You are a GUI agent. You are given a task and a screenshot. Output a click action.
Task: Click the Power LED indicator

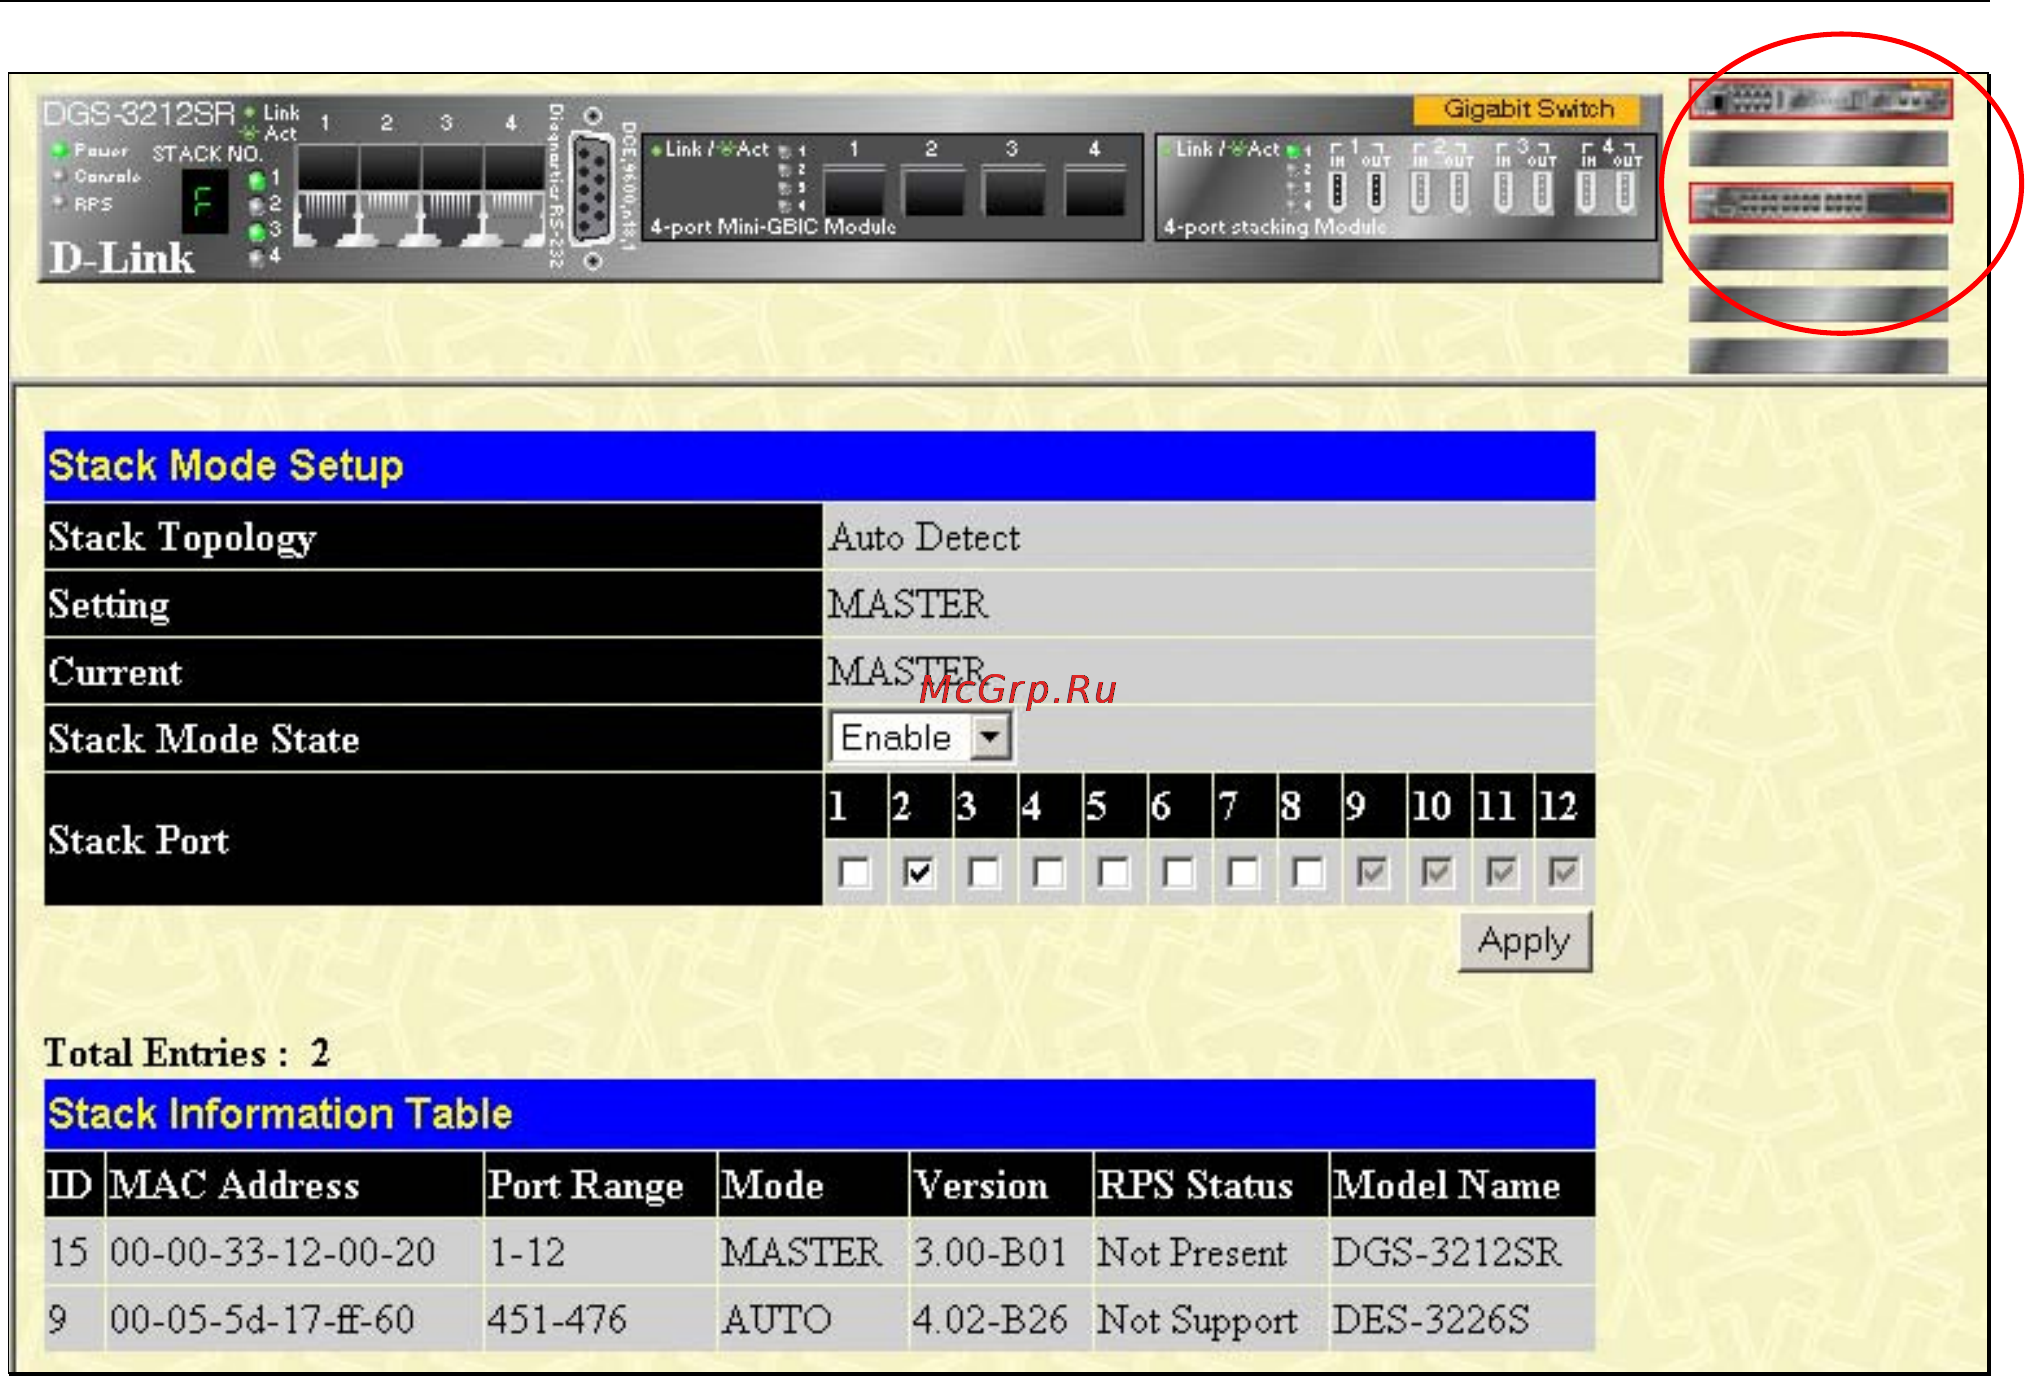[59, 150]
